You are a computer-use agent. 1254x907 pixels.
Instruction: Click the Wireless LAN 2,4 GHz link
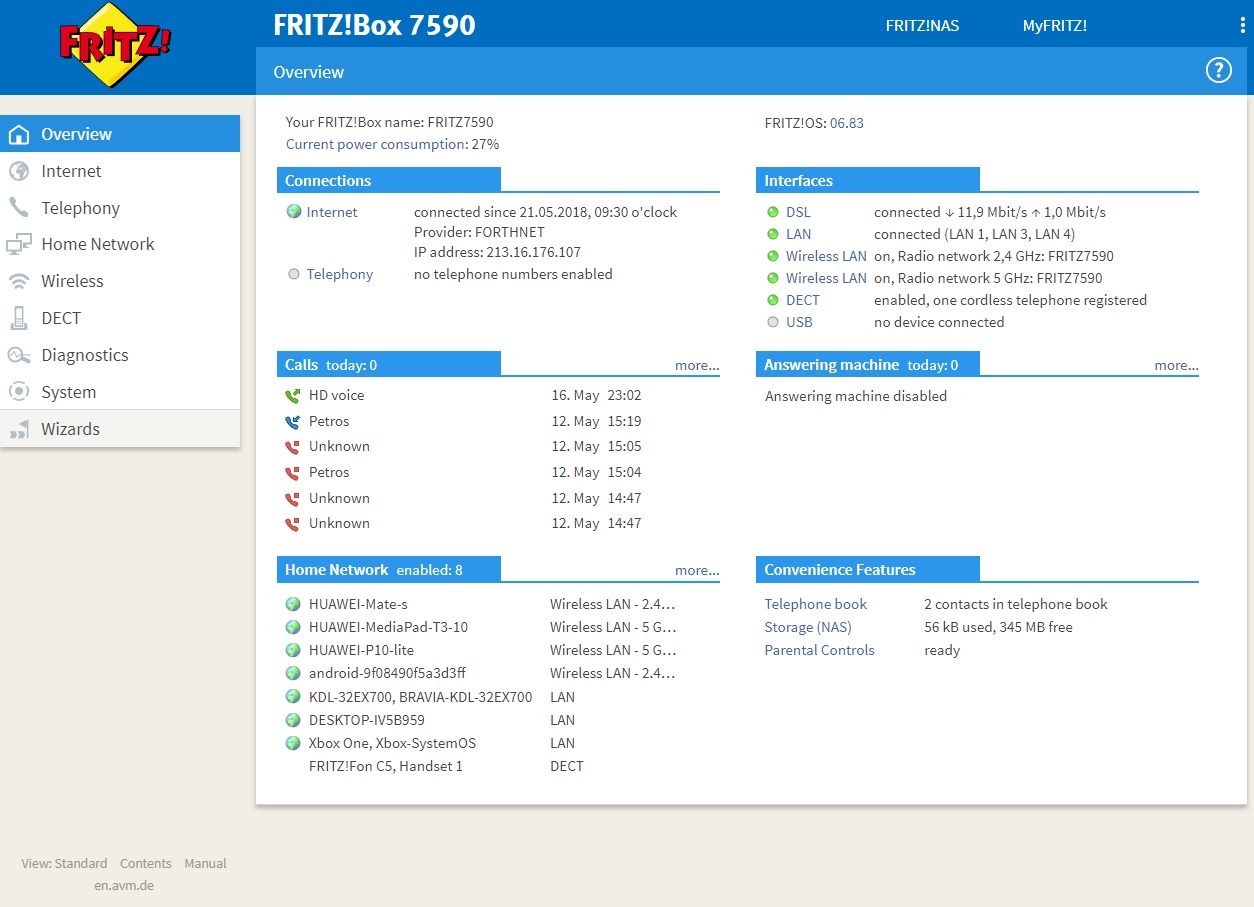click(x=826, y=256)
